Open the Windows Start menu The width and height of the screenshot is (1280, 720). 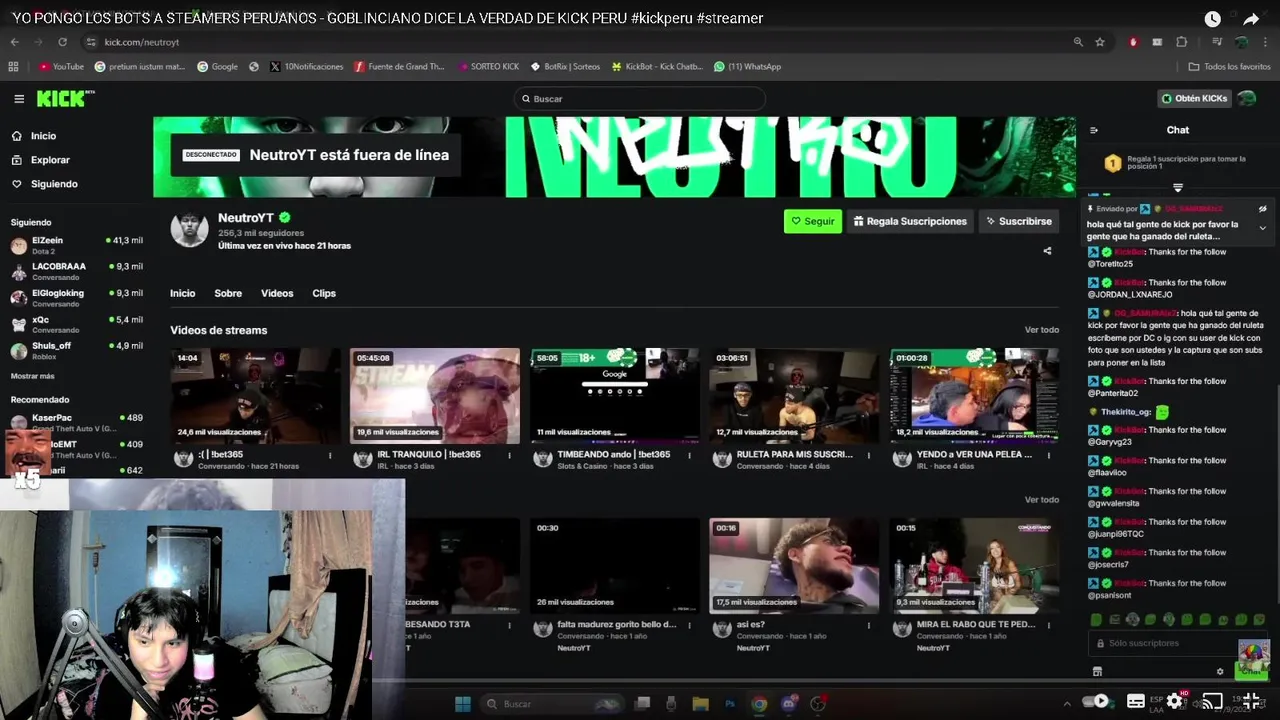(x=463, y=703)
